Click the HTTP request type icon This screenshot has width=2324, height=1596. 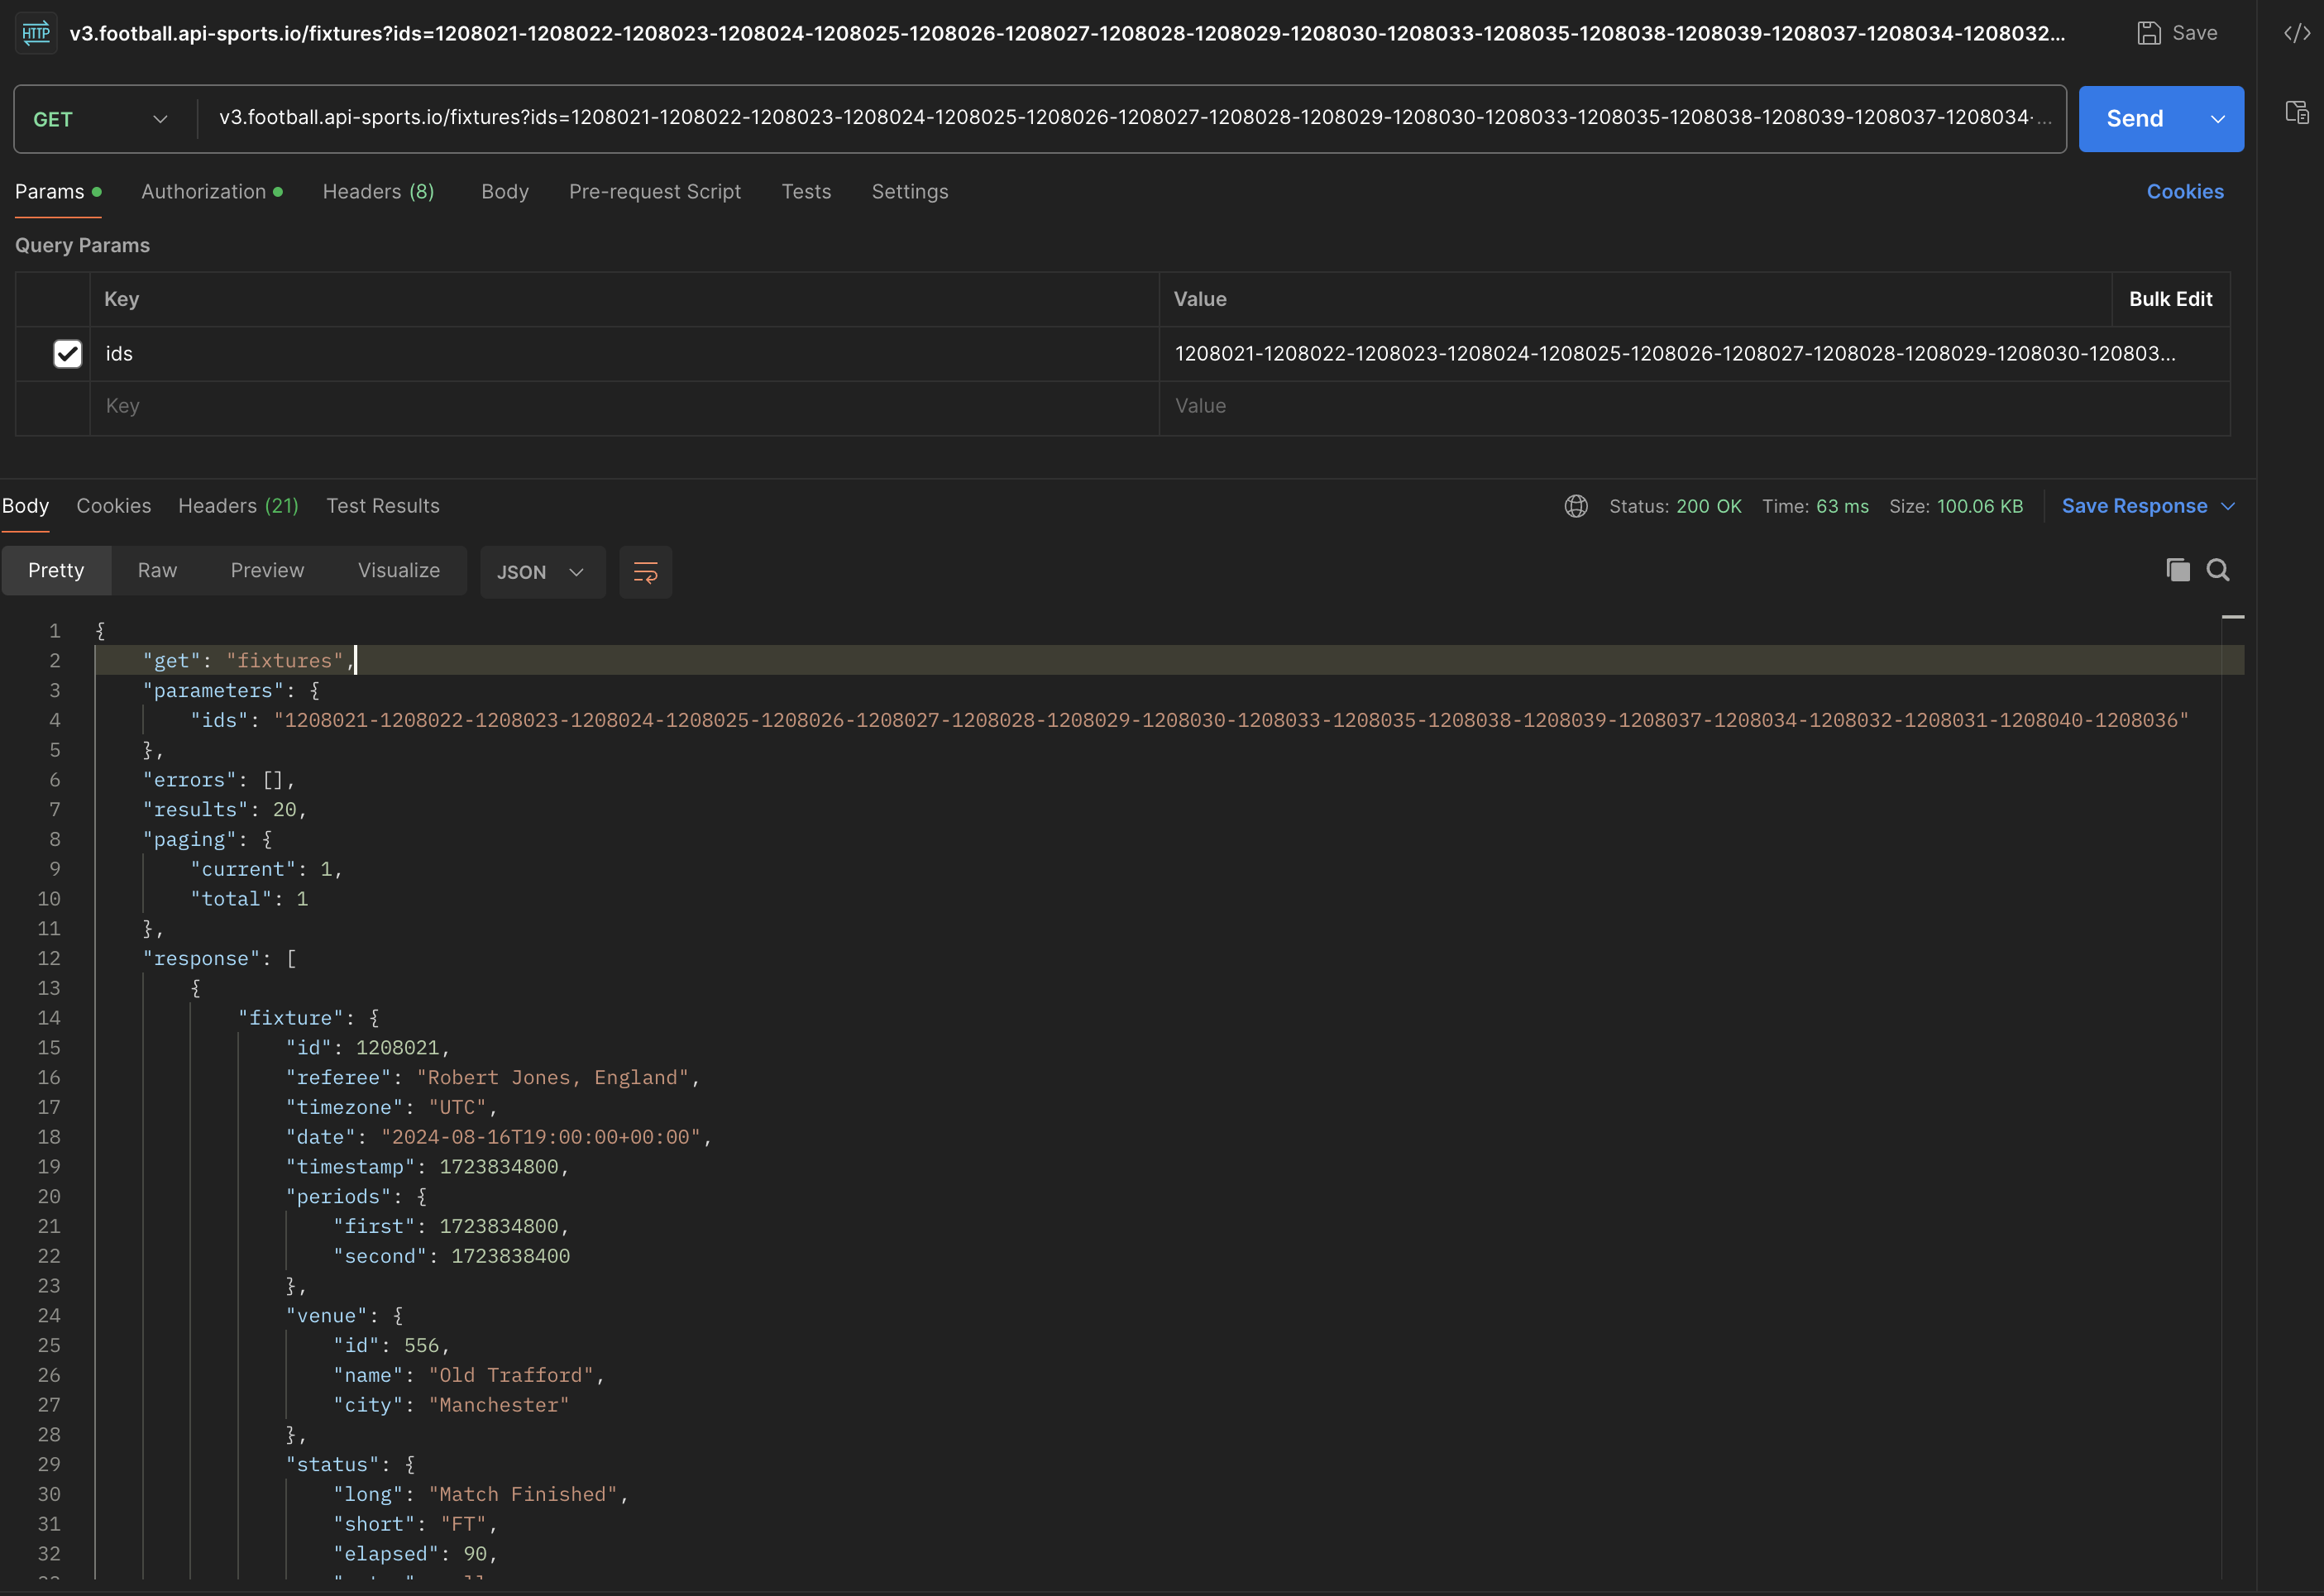(36, 33)
